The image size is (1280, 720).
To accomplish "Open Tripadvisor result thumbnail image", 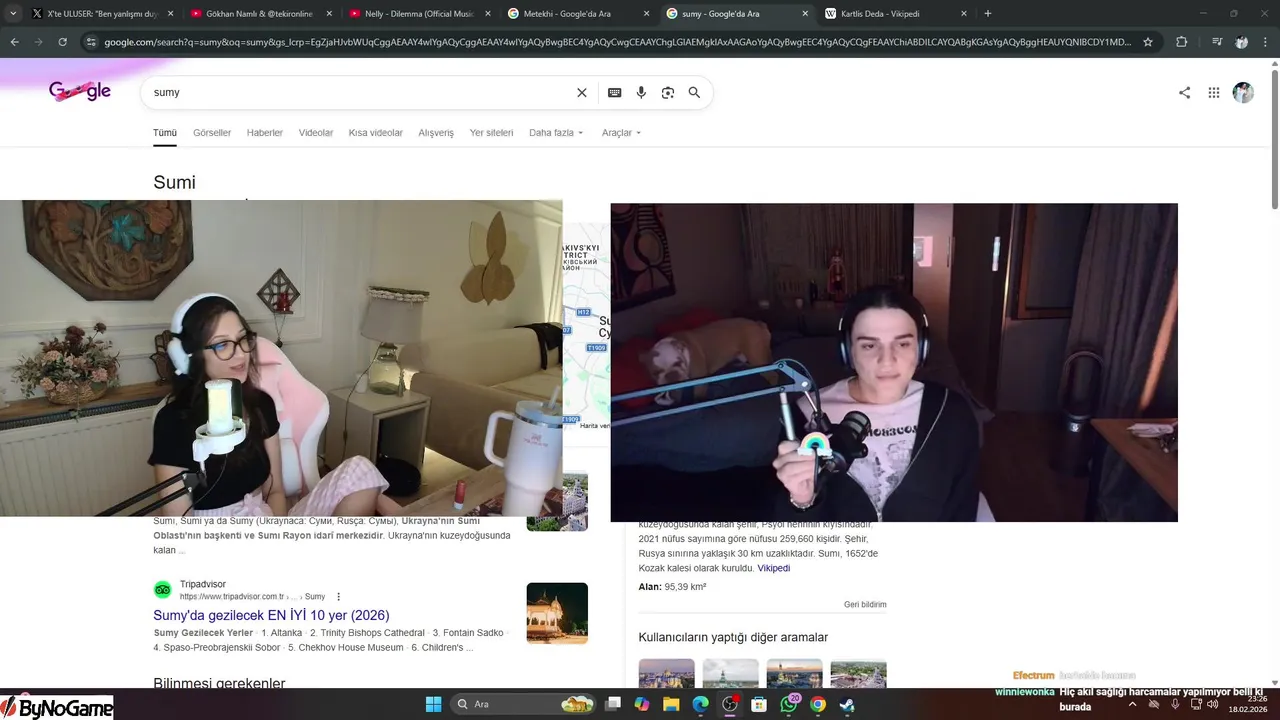I will click(x=557, y=613).
